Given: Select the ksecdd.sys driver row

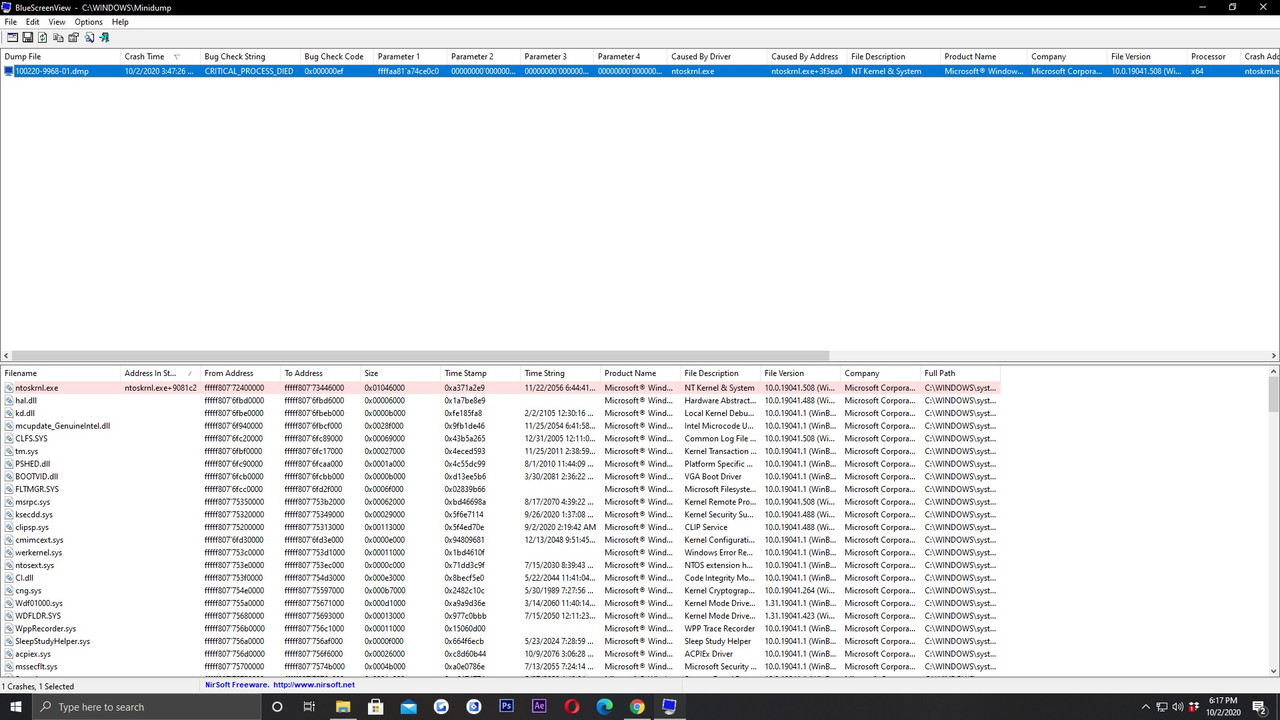Looking at the screenshot, I should coord(500,514).
